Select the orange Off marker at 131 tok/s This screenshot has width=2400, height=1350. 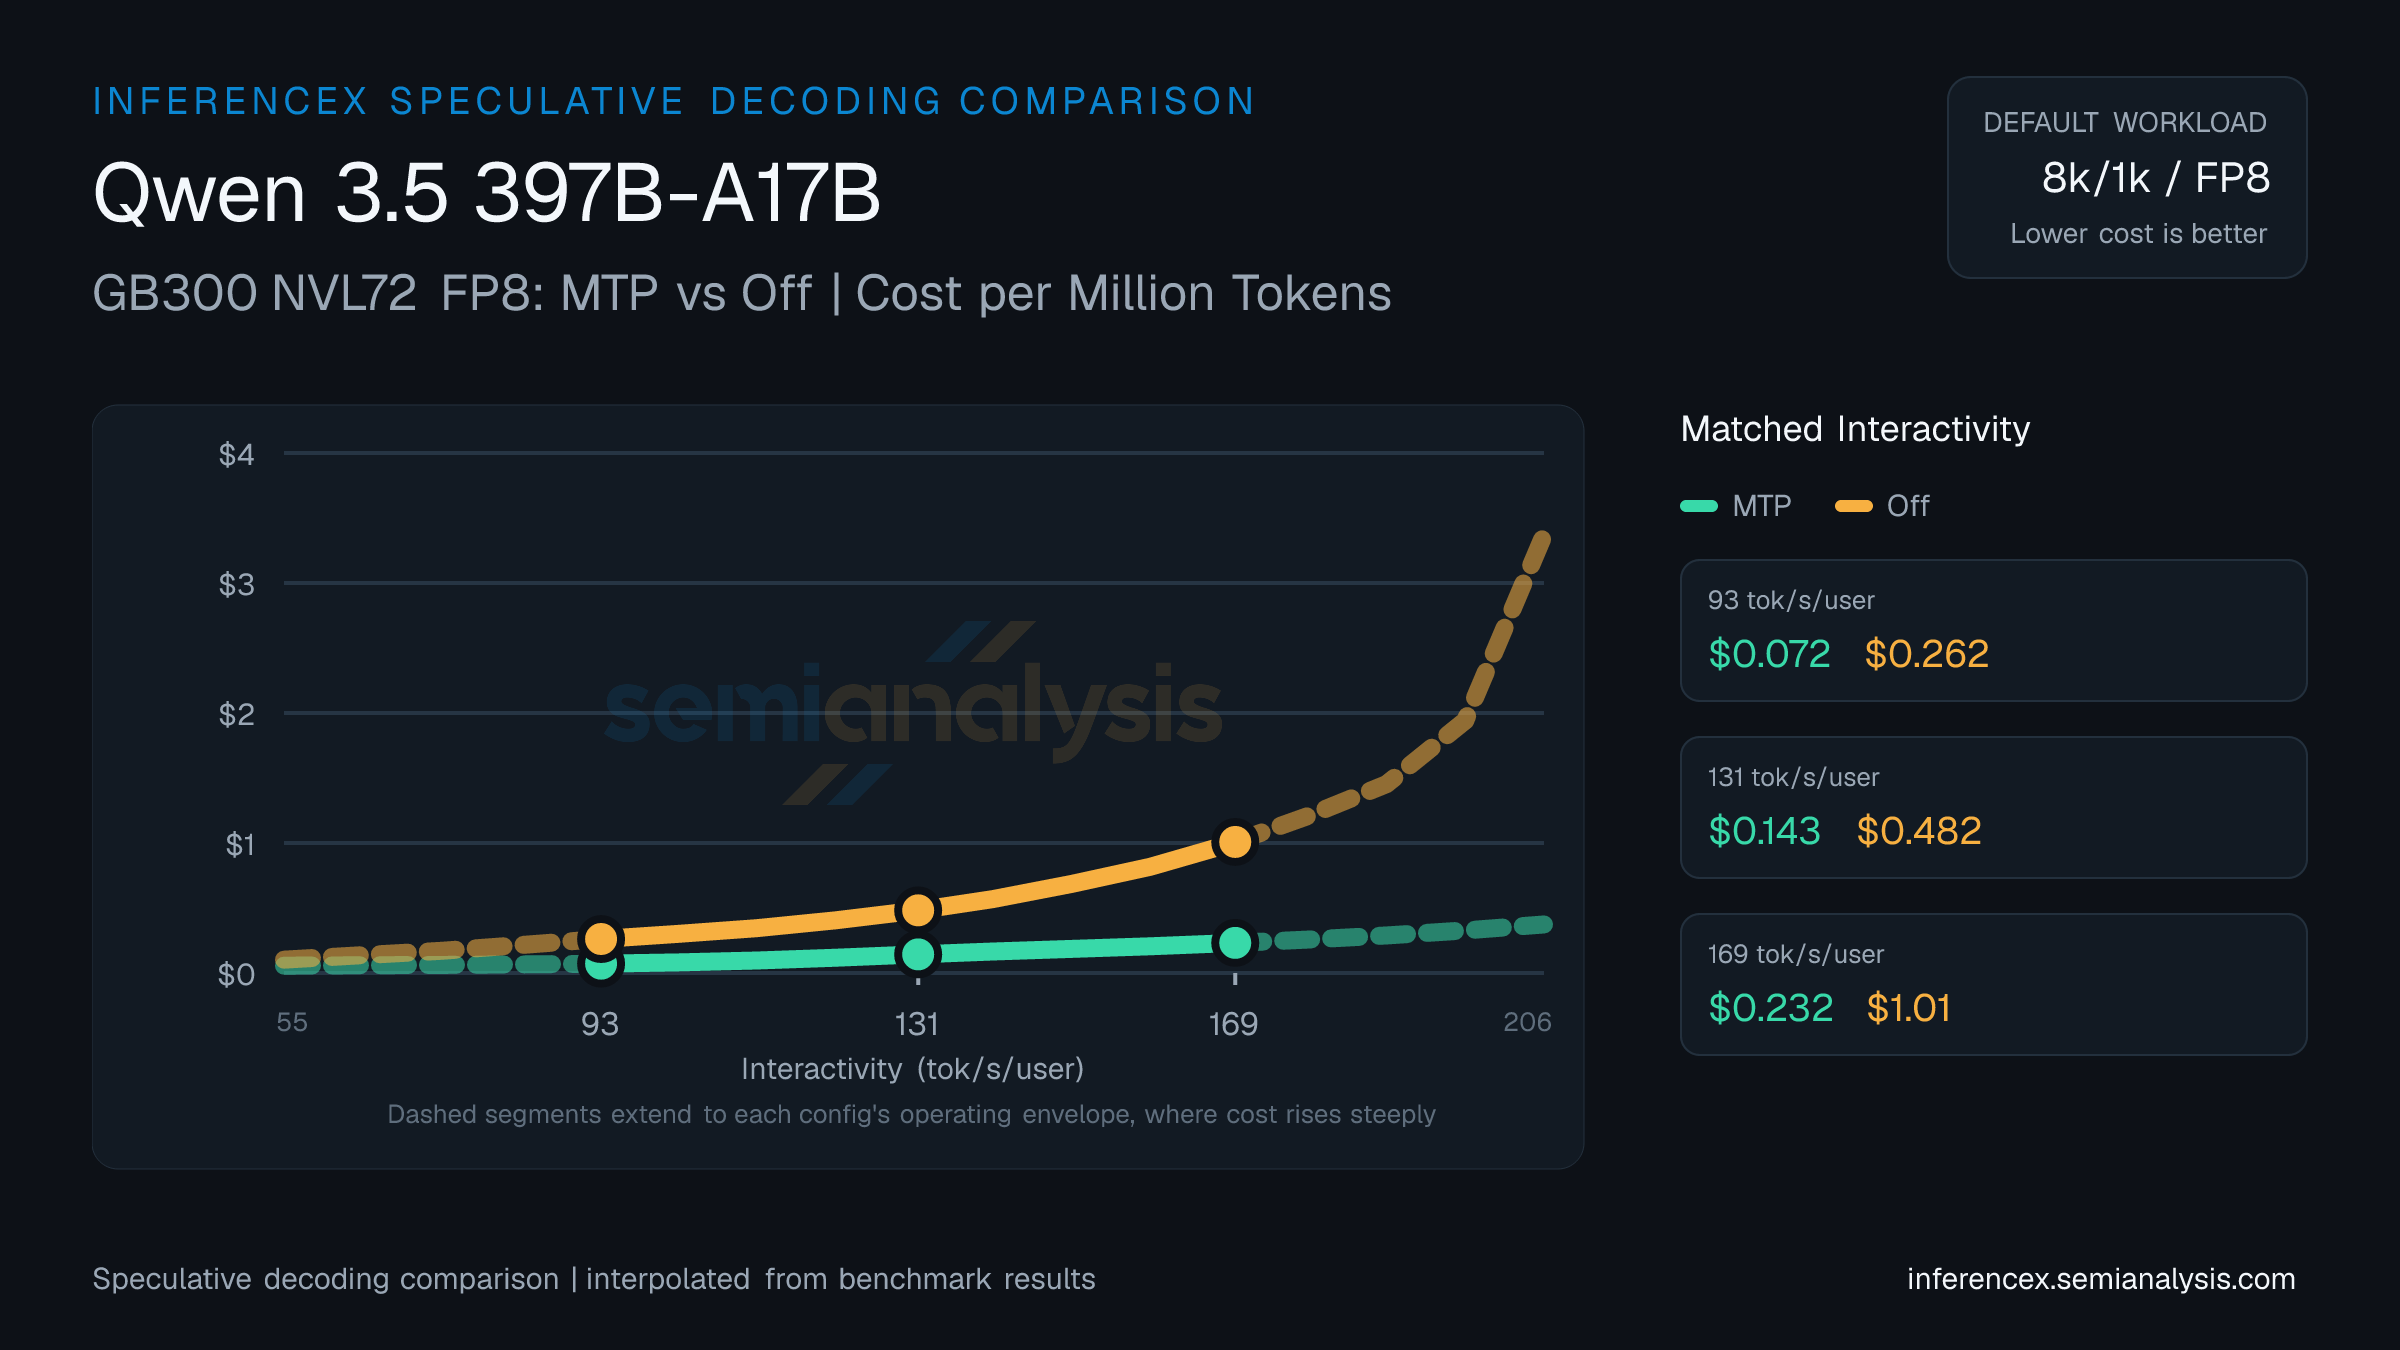click(x=918, y=910)
